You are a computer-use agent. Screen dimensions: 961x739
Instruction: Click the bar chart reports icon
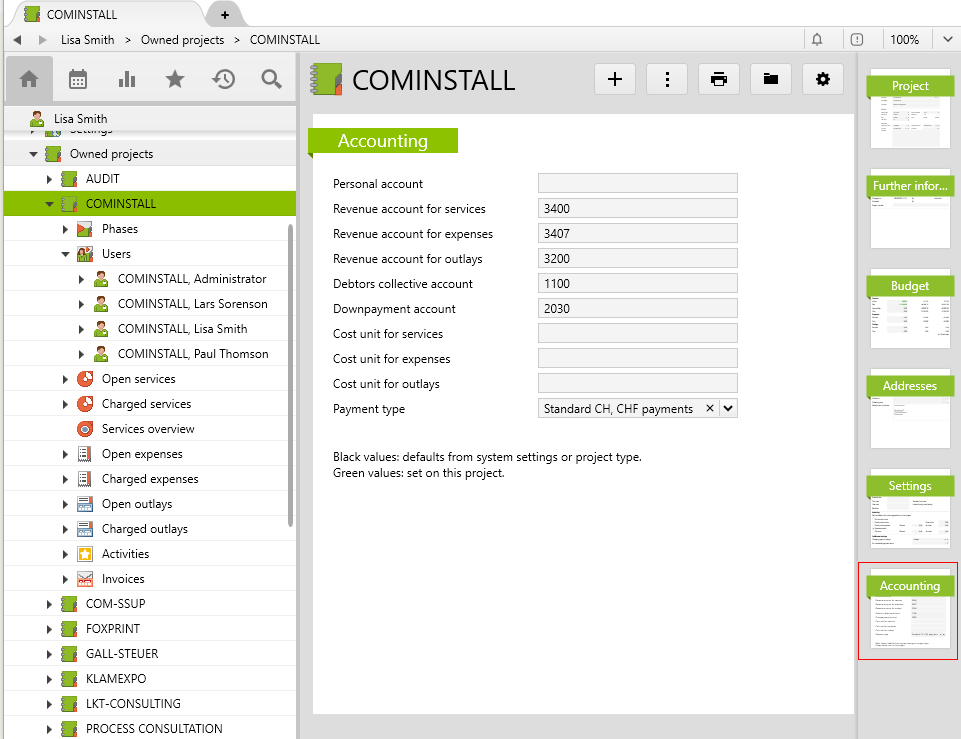click(x=127, y=79)
